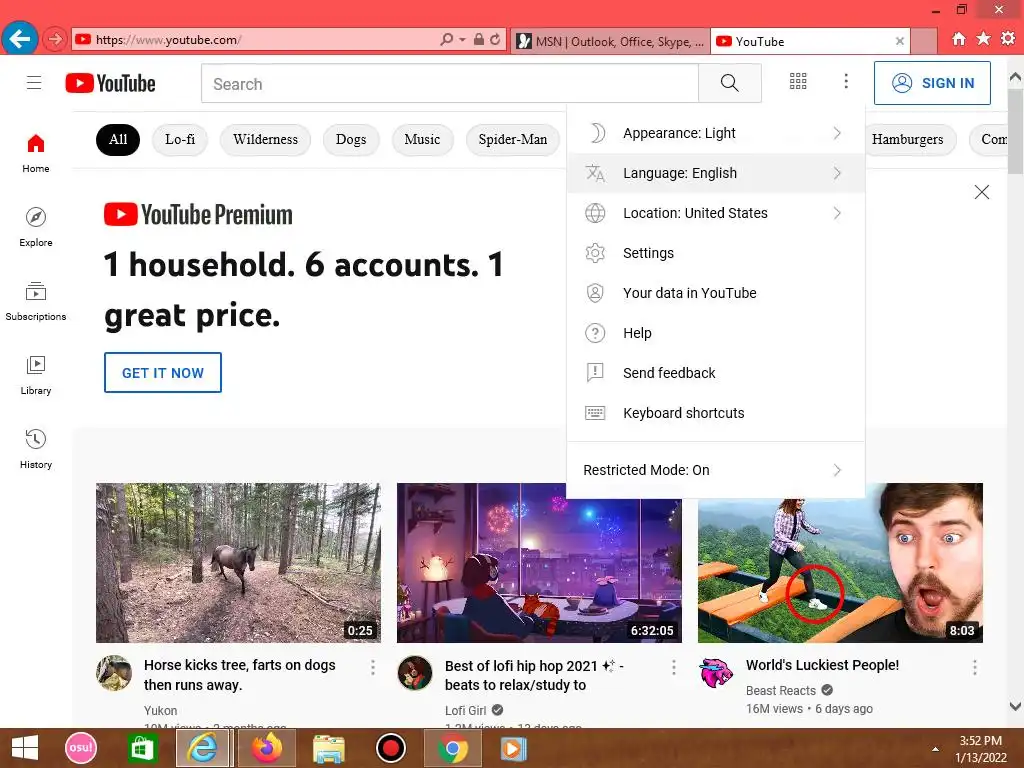Viewport: 1024px width, 768px height.
Task: Click the Yukon channel avatar
Action: pos(114,673)
